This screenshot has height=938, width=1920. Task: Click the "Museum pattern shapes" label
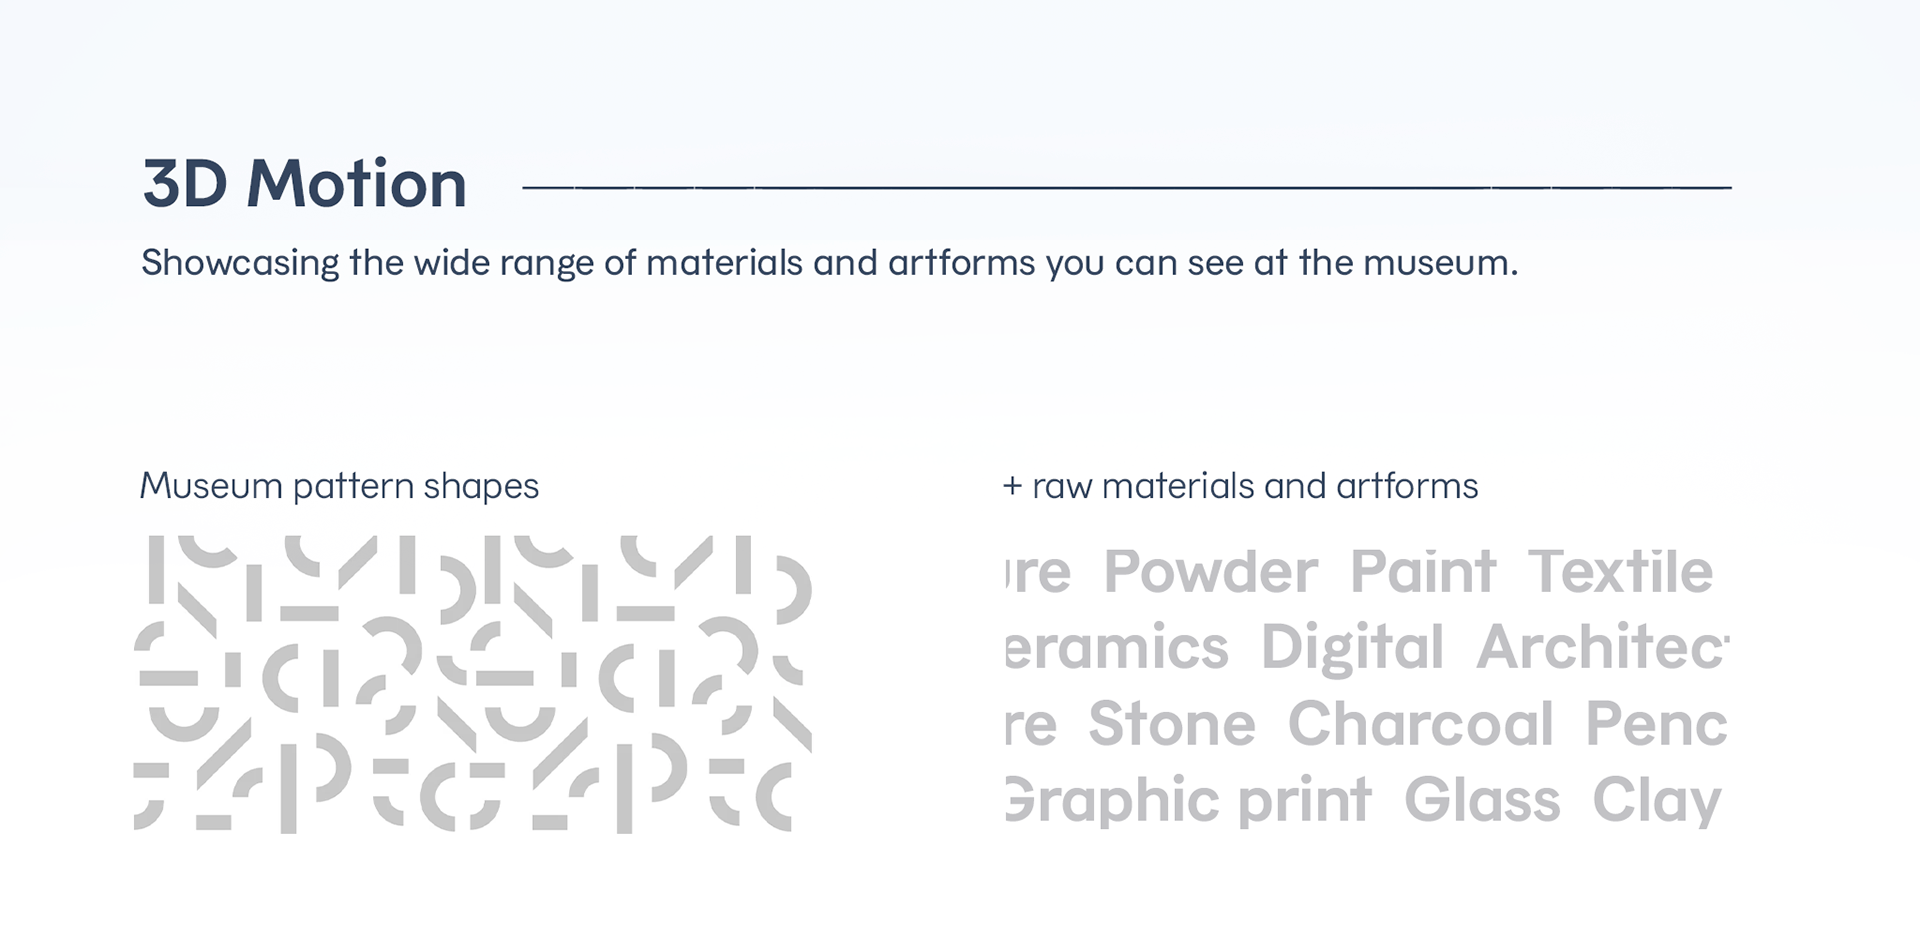pos(339,486)
